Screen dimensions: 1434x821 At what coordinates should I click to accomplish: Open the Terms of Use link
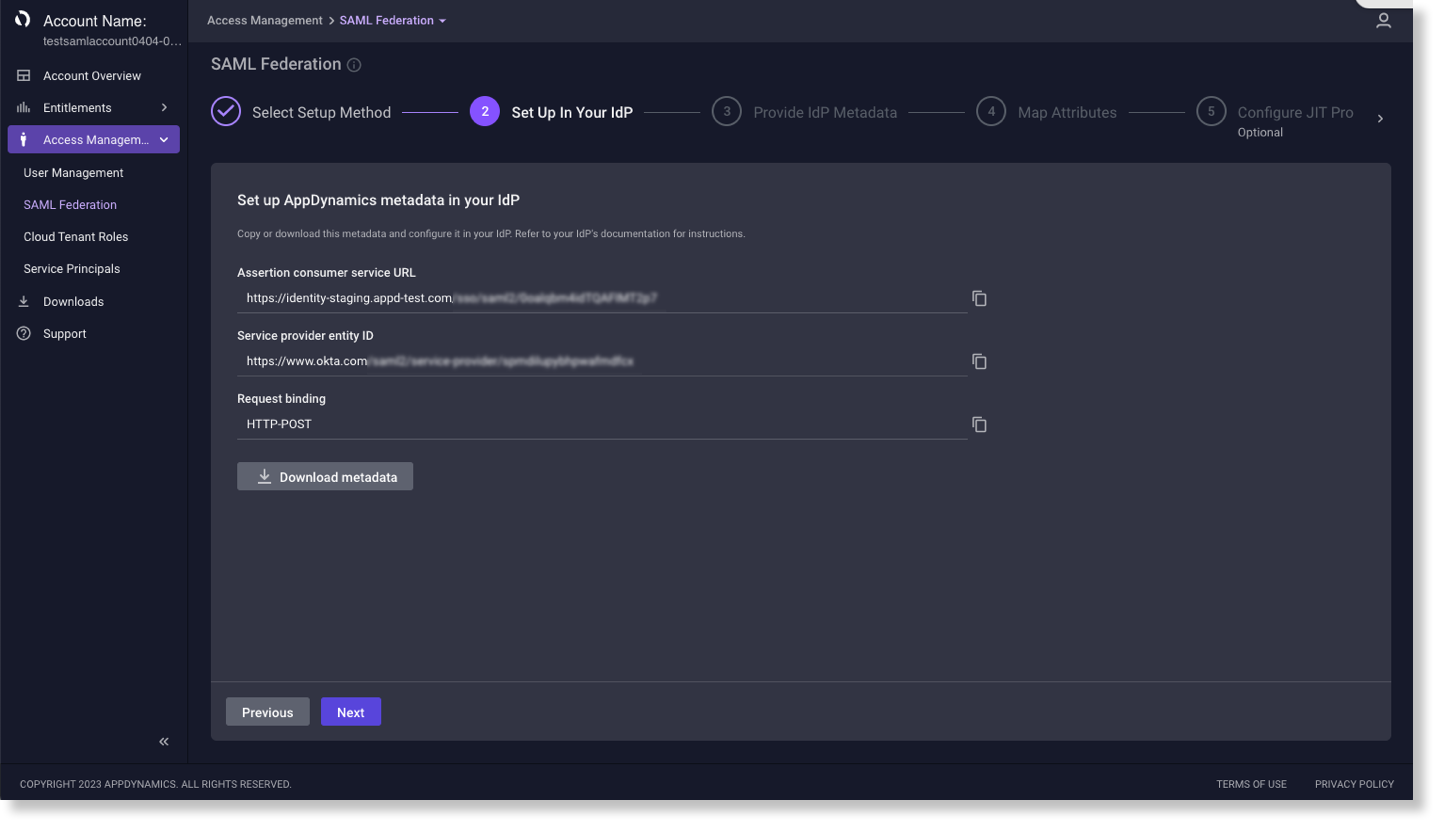click(1251, 784)
